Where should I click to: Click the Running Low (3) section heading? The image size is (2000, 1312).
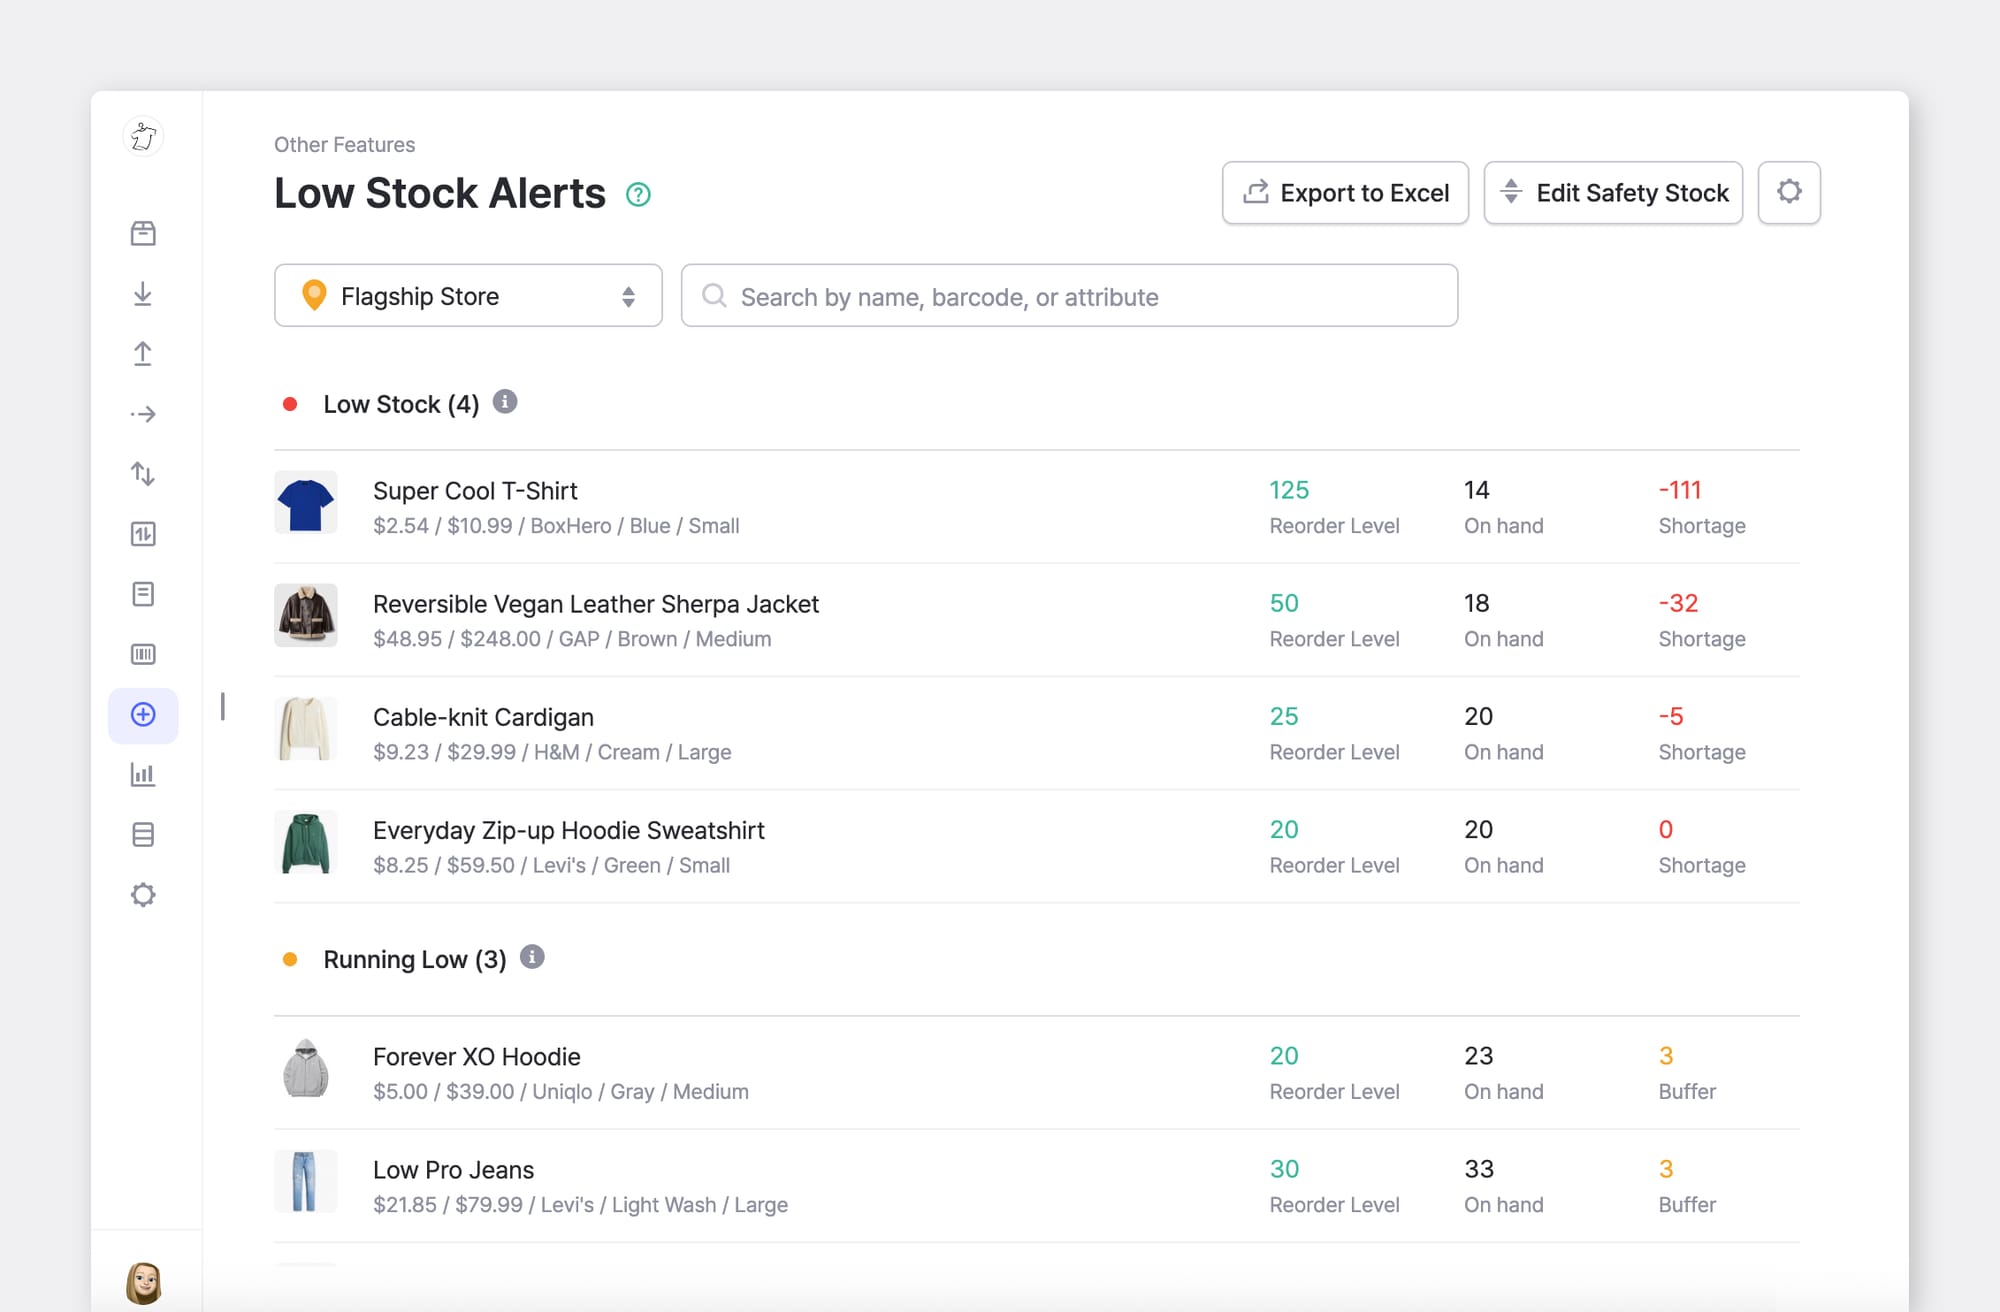[415, 959]
